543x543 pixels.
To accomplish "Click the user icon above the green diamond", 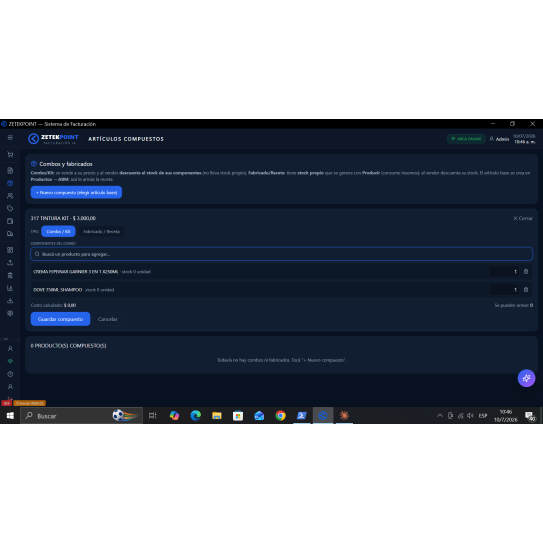I will pyautogui.click(x=10, y=349).
